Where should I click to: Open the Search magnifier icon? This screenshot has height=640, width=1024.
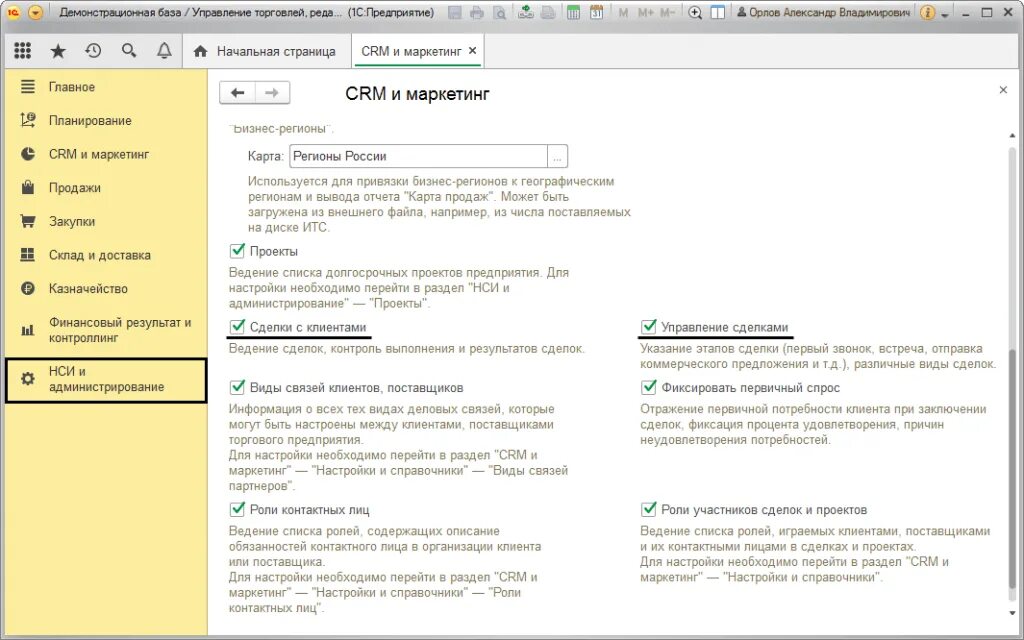tap(129, 51)
